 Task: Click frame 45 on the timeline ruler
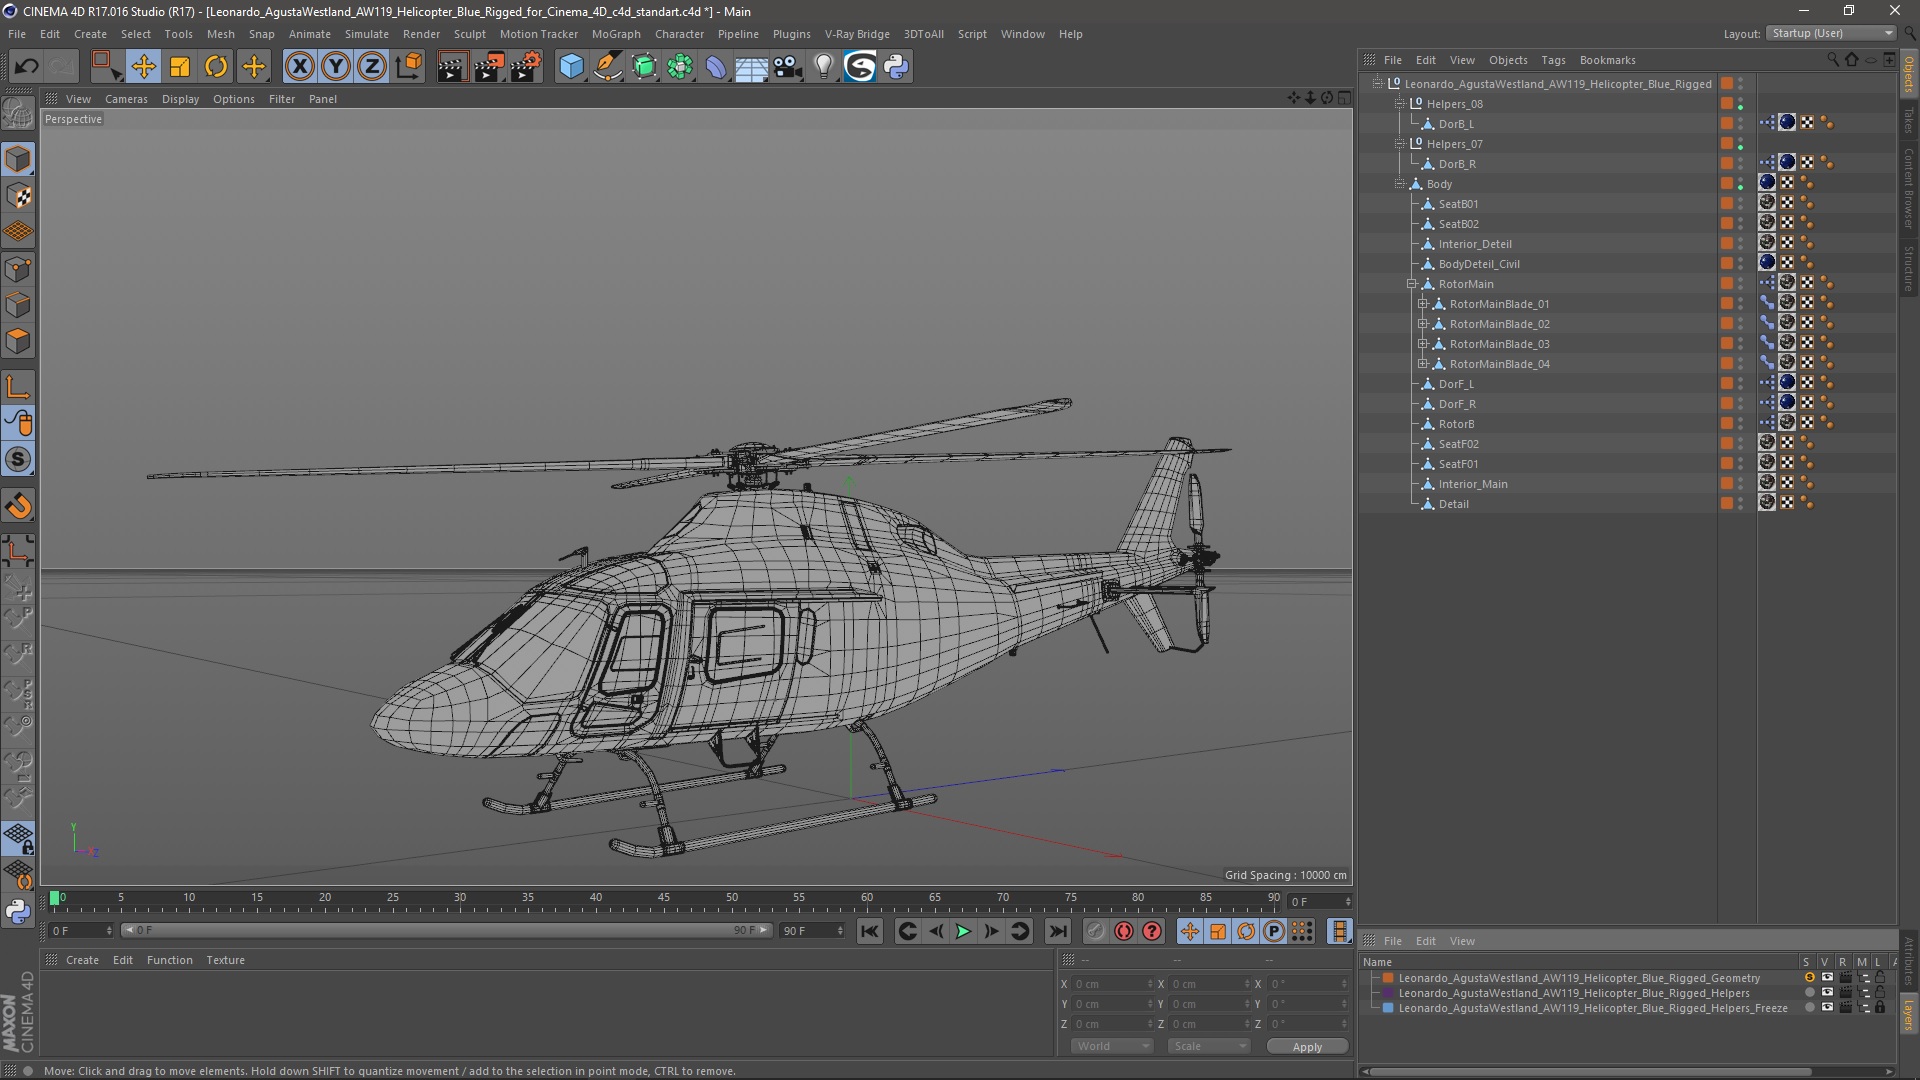(664, 898)
